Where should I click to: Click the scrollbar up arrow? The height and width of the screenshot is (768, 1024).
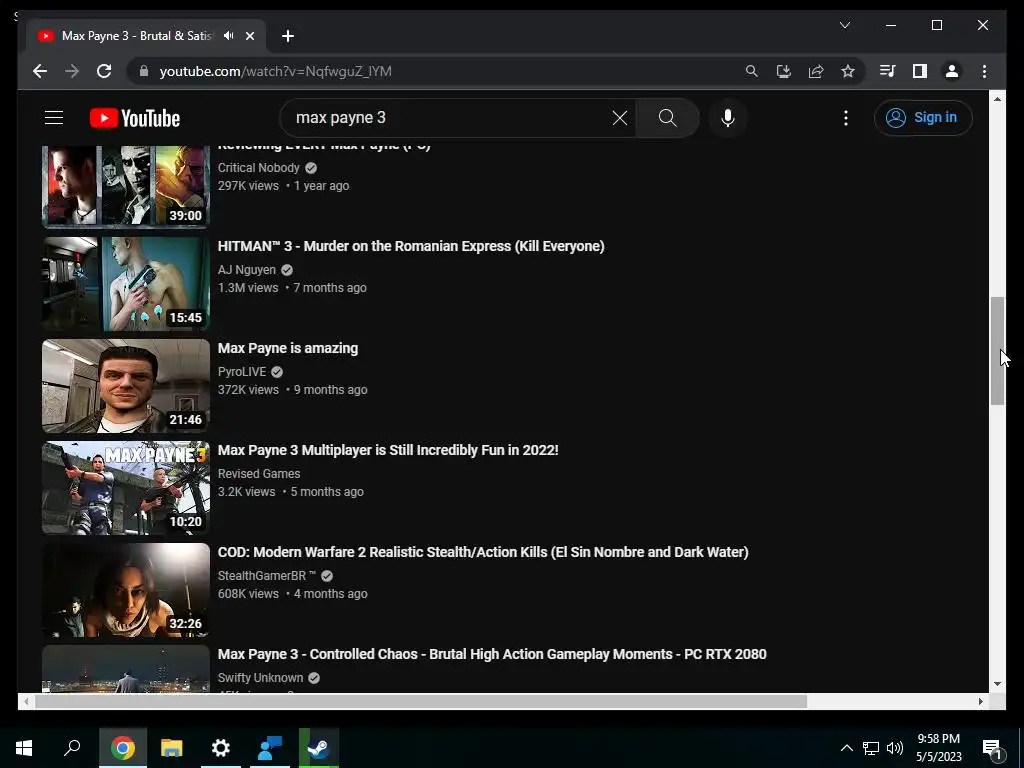coord(997,99)
